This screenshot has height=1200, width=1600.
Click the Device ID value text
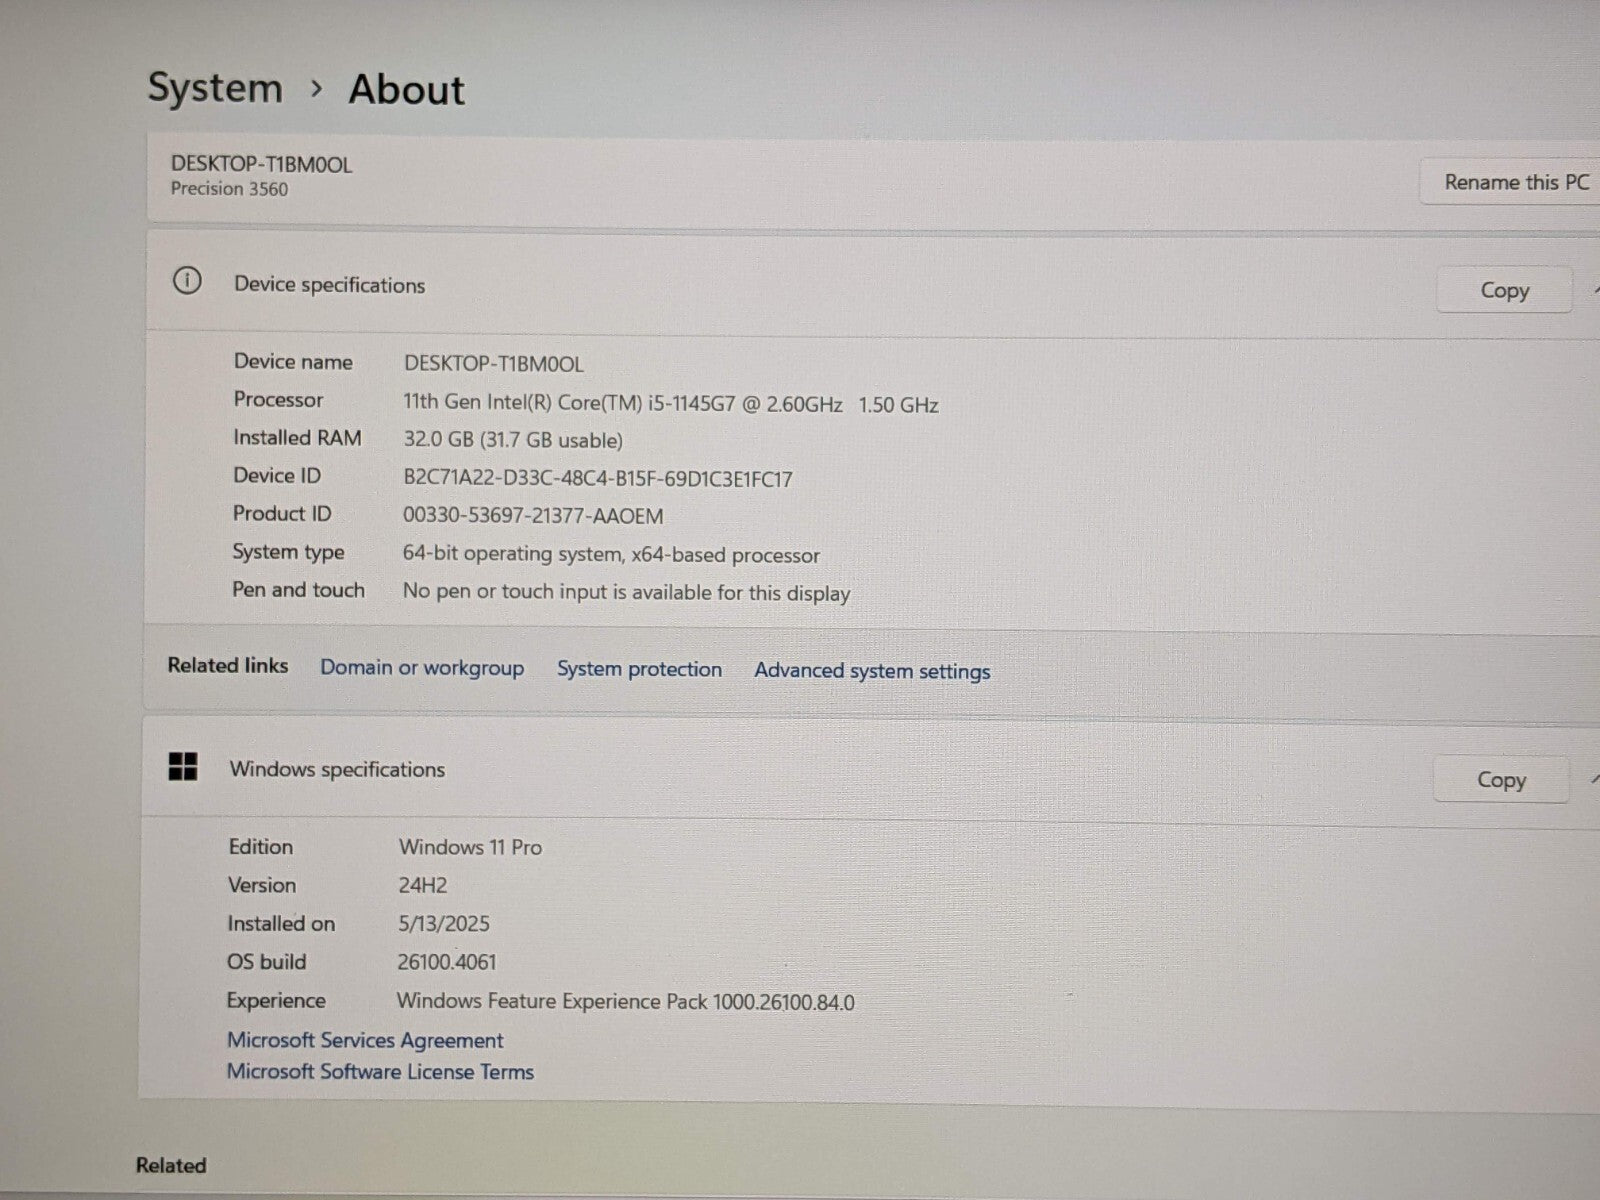click(597, 479)
